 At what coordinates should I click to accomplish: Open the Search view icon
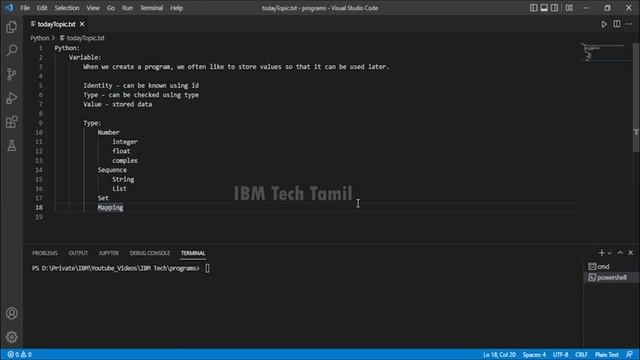[x=11, y=50]
